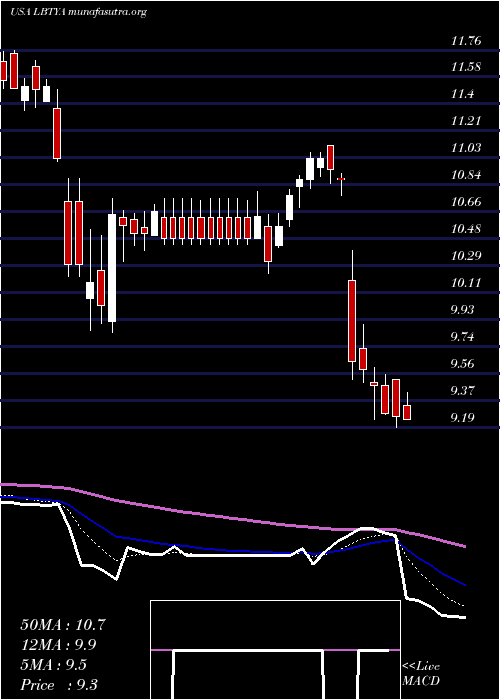The image size is (500, 700).
Task: Click the last red candle near 9.19
Action: (x=407, y=412)
